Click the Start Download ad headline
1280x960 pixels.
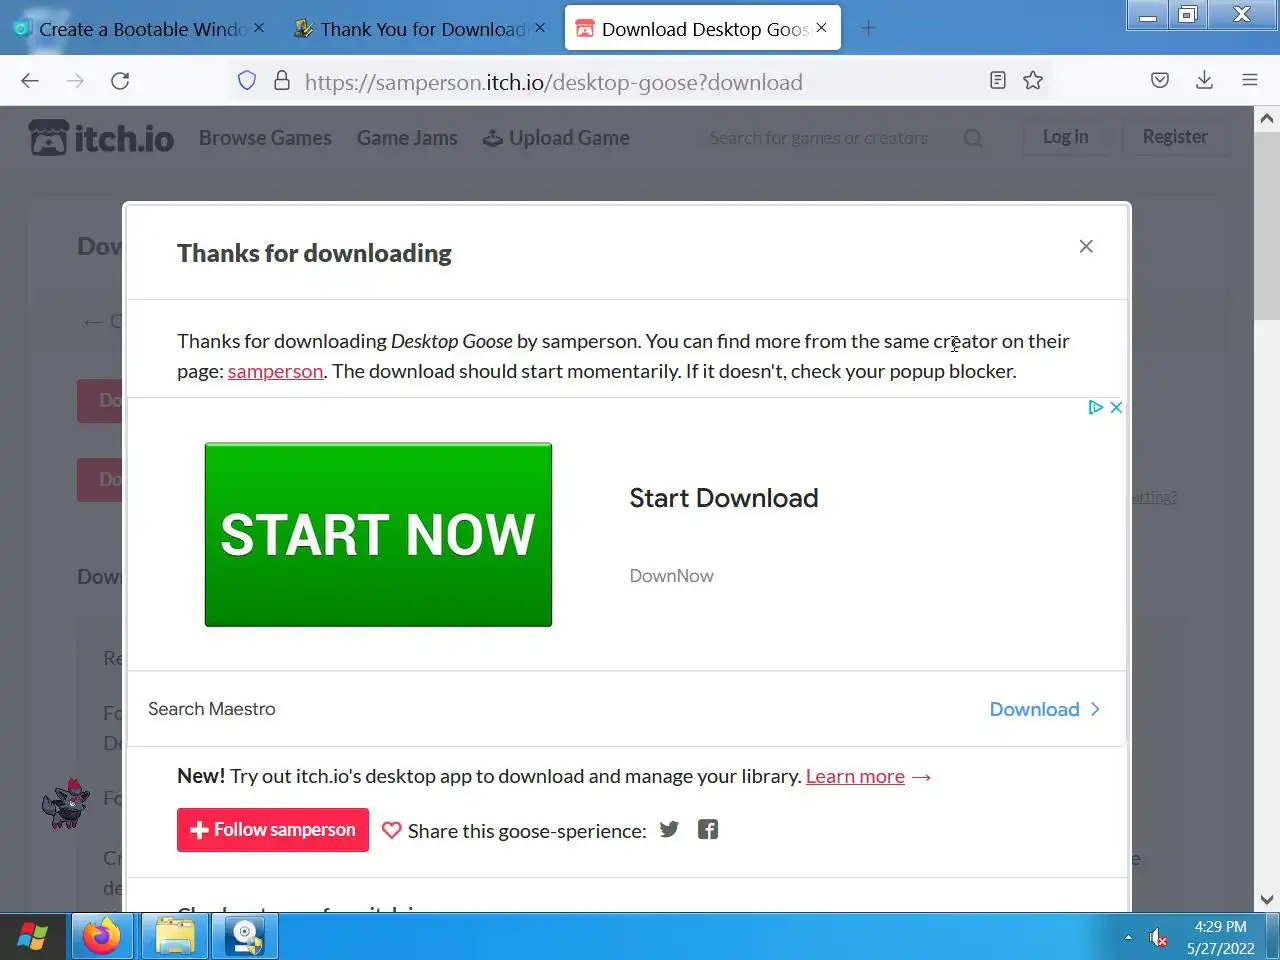(x=724, y=498)
